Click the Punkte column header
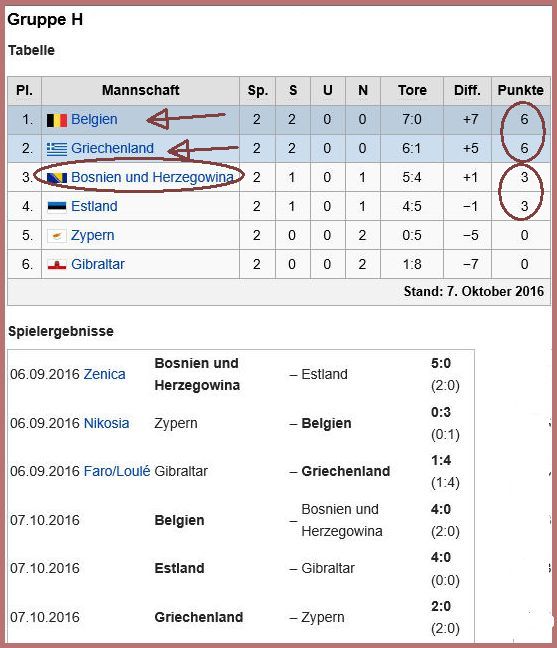This screenshot has height=648, width=557. point(521,90)
